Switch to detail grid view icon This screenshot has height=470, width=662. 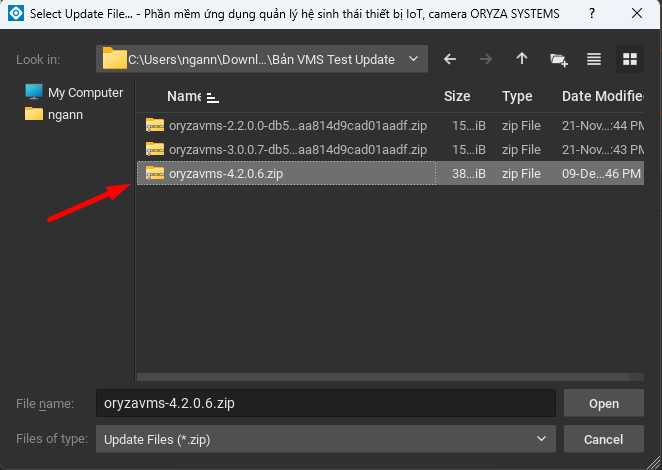(629, 59)
